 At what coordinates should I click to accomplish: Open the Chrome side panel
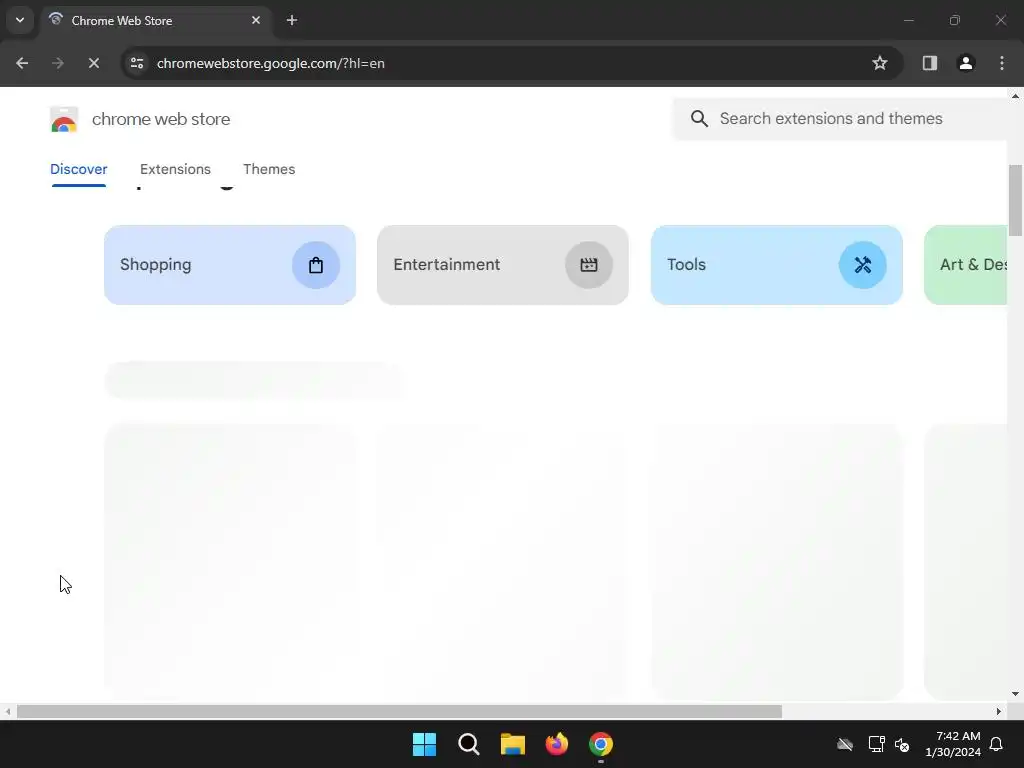(x=930, y=63)
